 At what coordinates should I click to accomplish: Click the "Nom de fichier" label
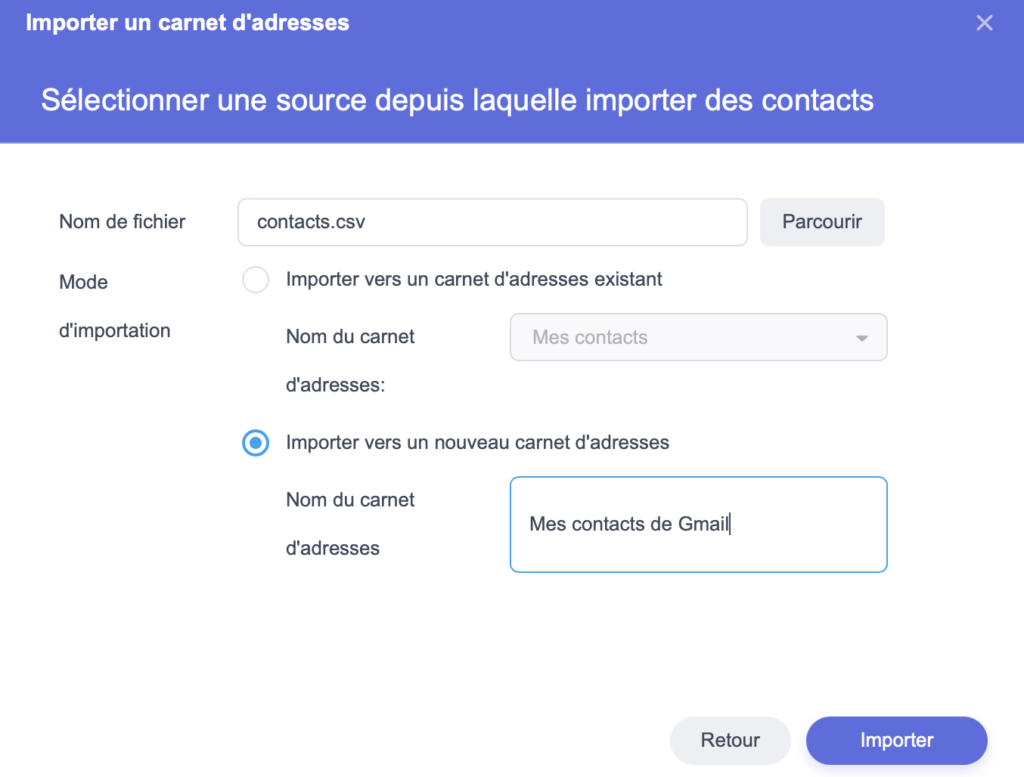coord(122,222)
